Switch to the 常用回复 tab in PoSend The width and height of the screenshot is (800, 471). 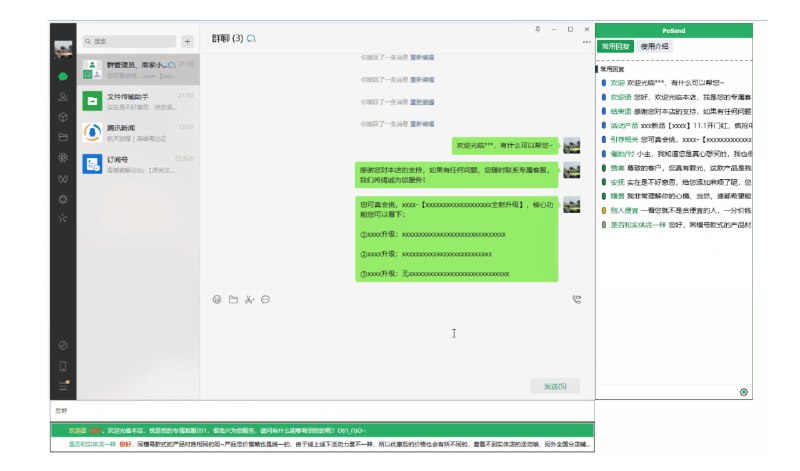[x=615, y=46]
